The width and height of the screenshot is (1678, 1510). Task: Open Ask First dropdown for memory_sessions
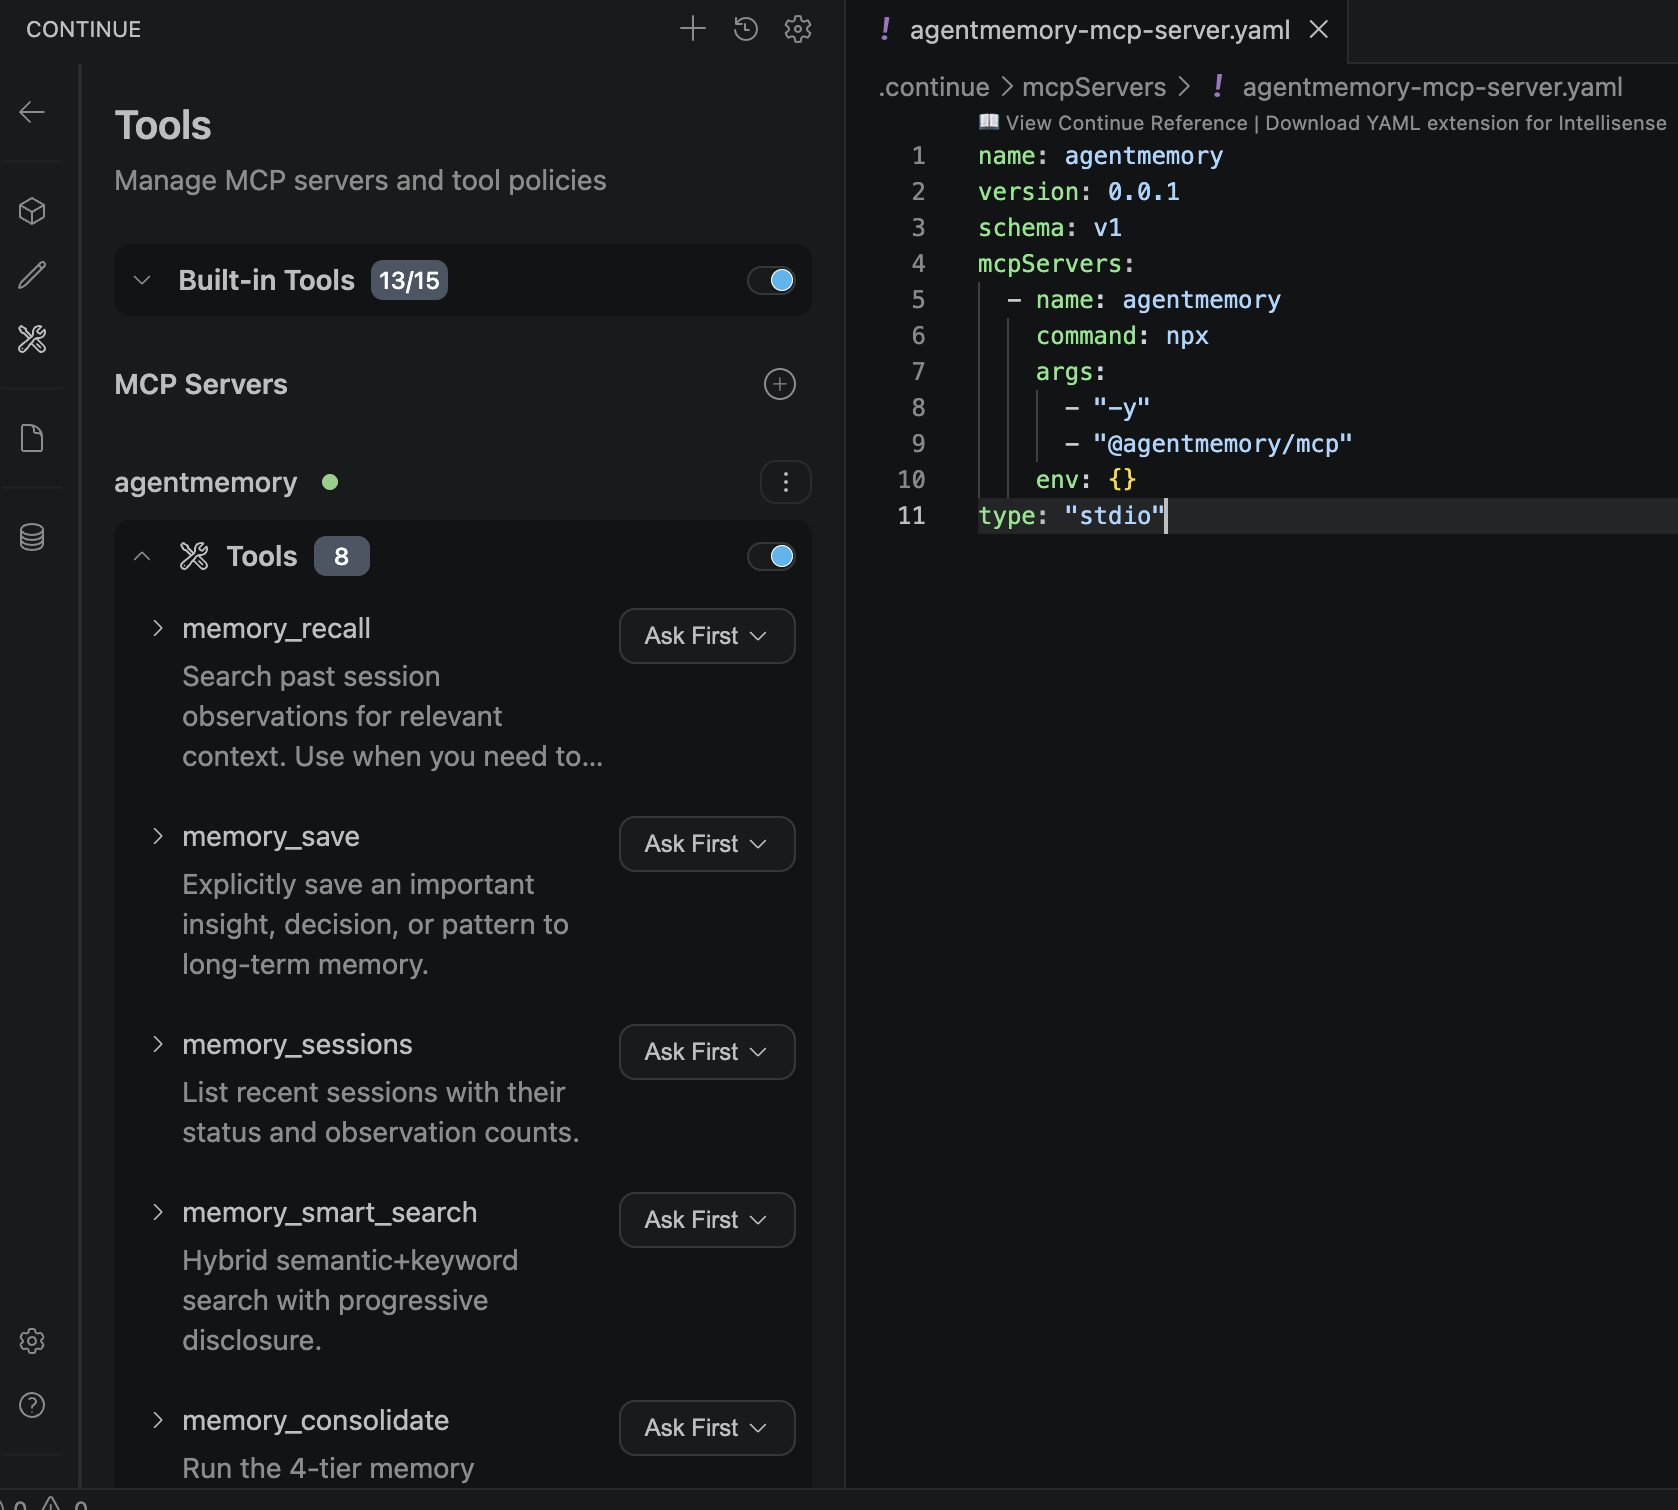point(707,1052)
